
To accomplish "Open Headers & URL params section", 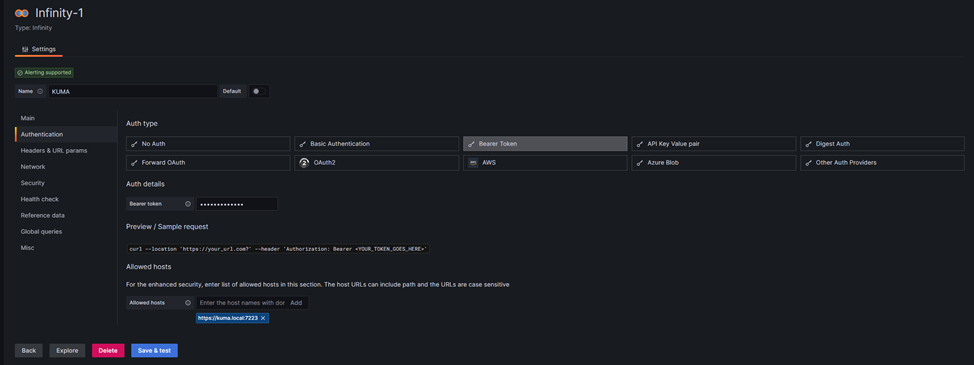I will point(53,150).
